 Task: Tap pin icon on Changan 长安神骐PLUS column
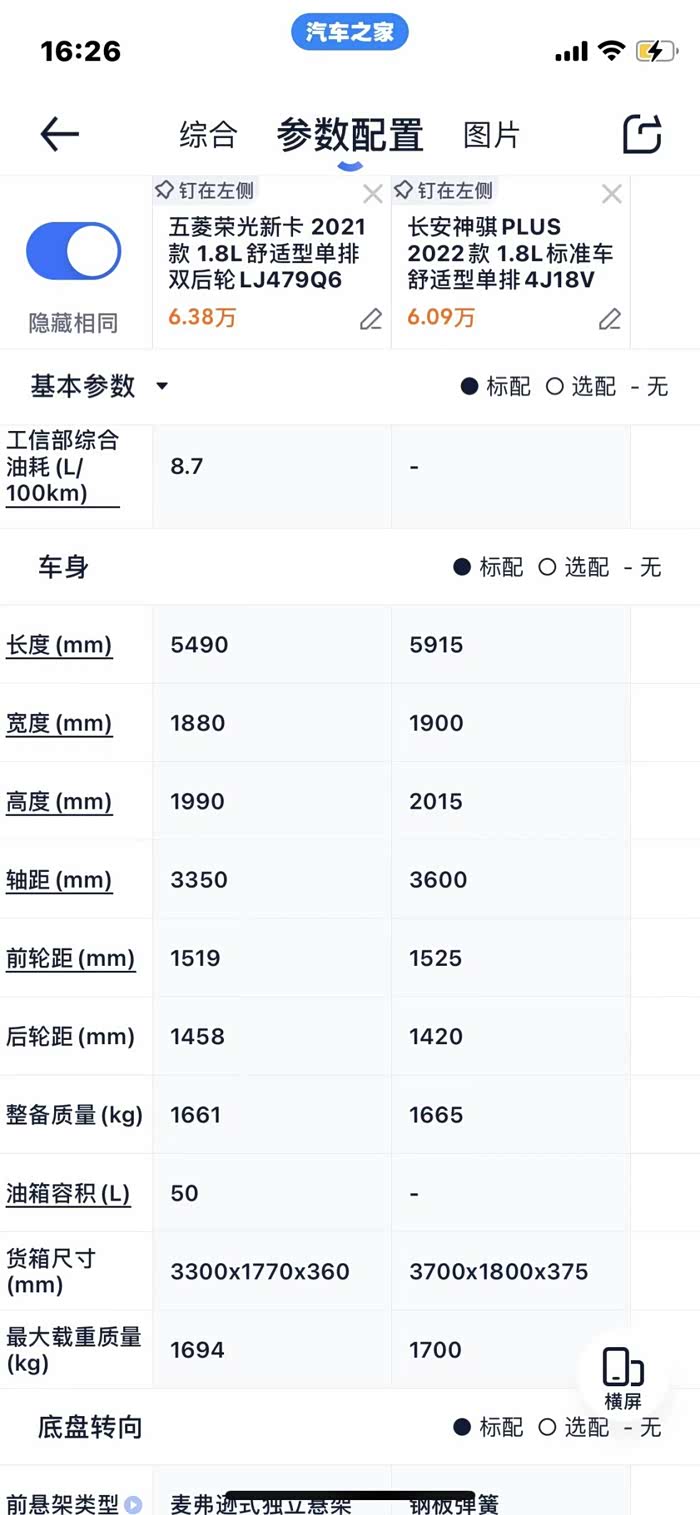coord(404,190)
